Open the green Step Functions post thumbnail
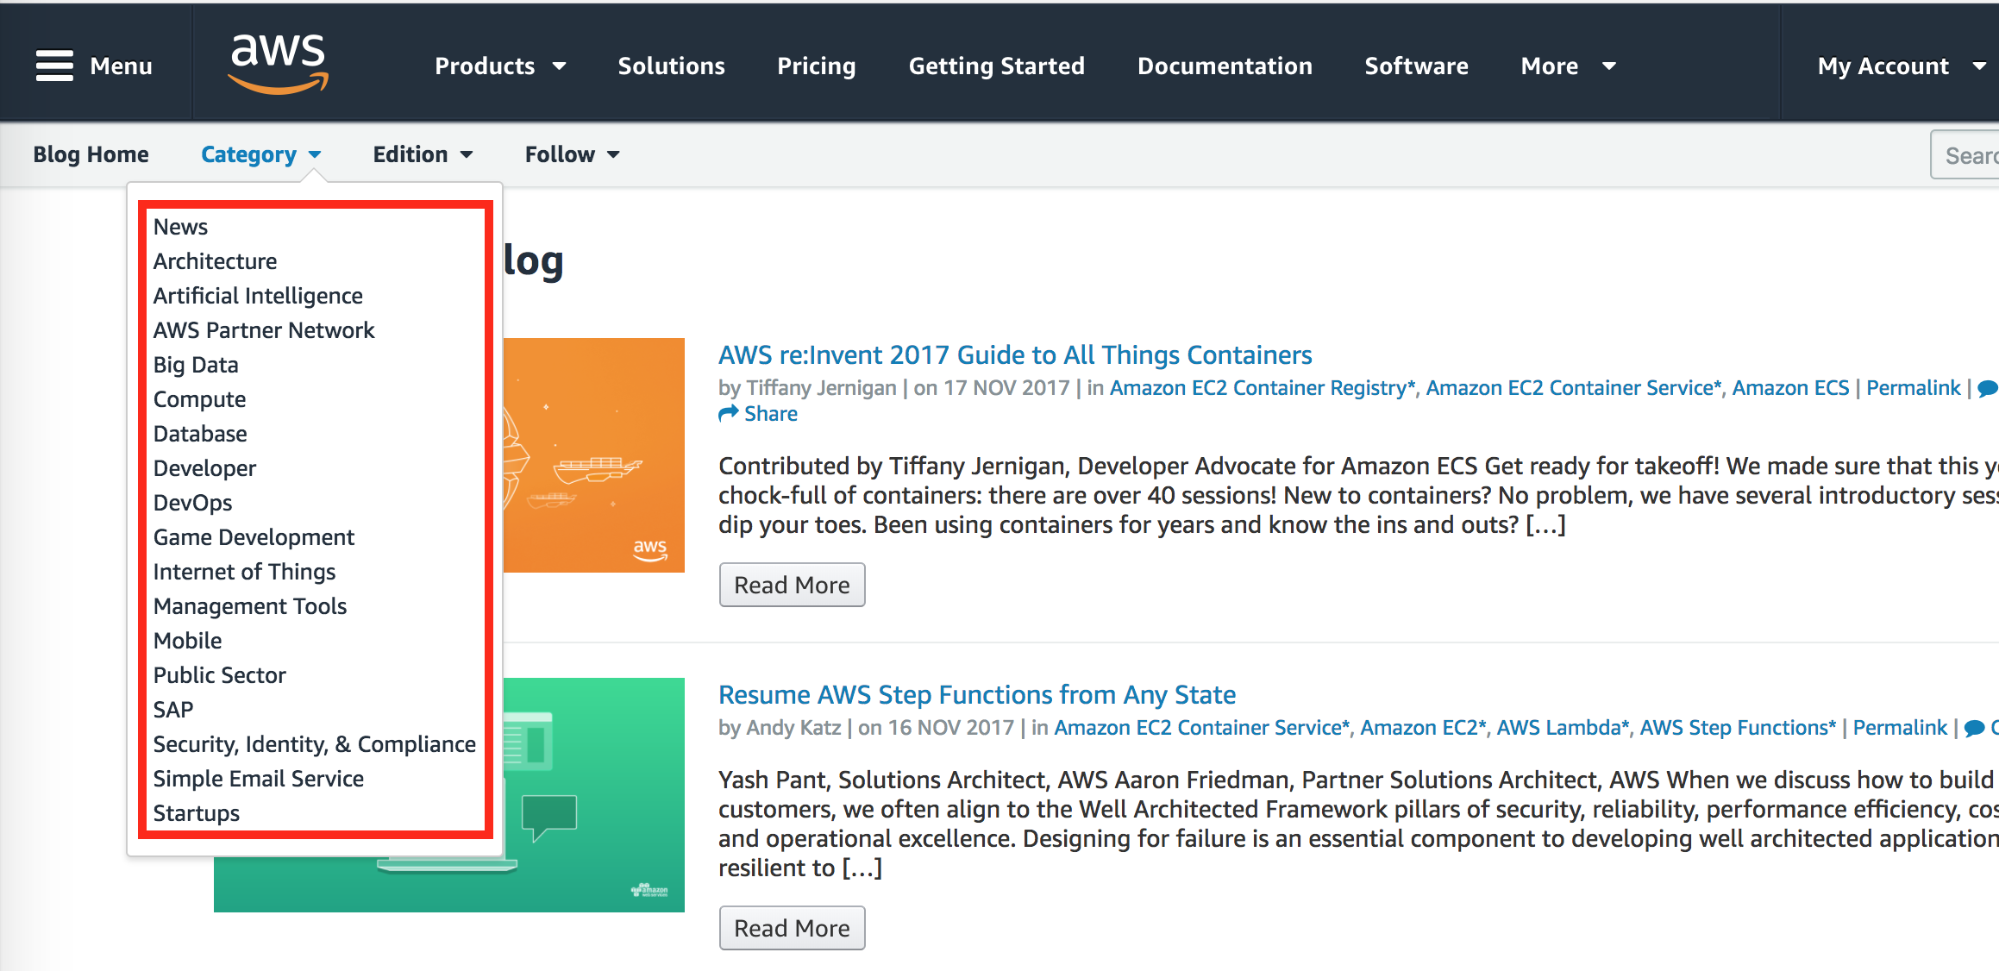Image resolution: width=1999 pixels, height=972 pixels. pos(593,795)
